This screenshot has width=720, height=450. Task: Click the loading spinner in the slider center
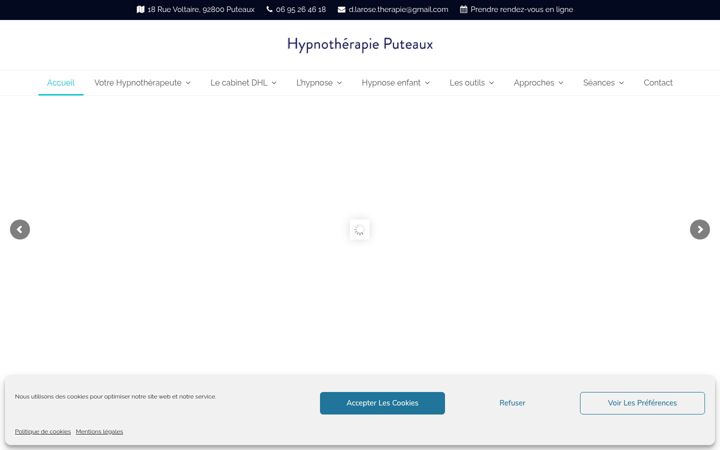[x=360, y=230]
